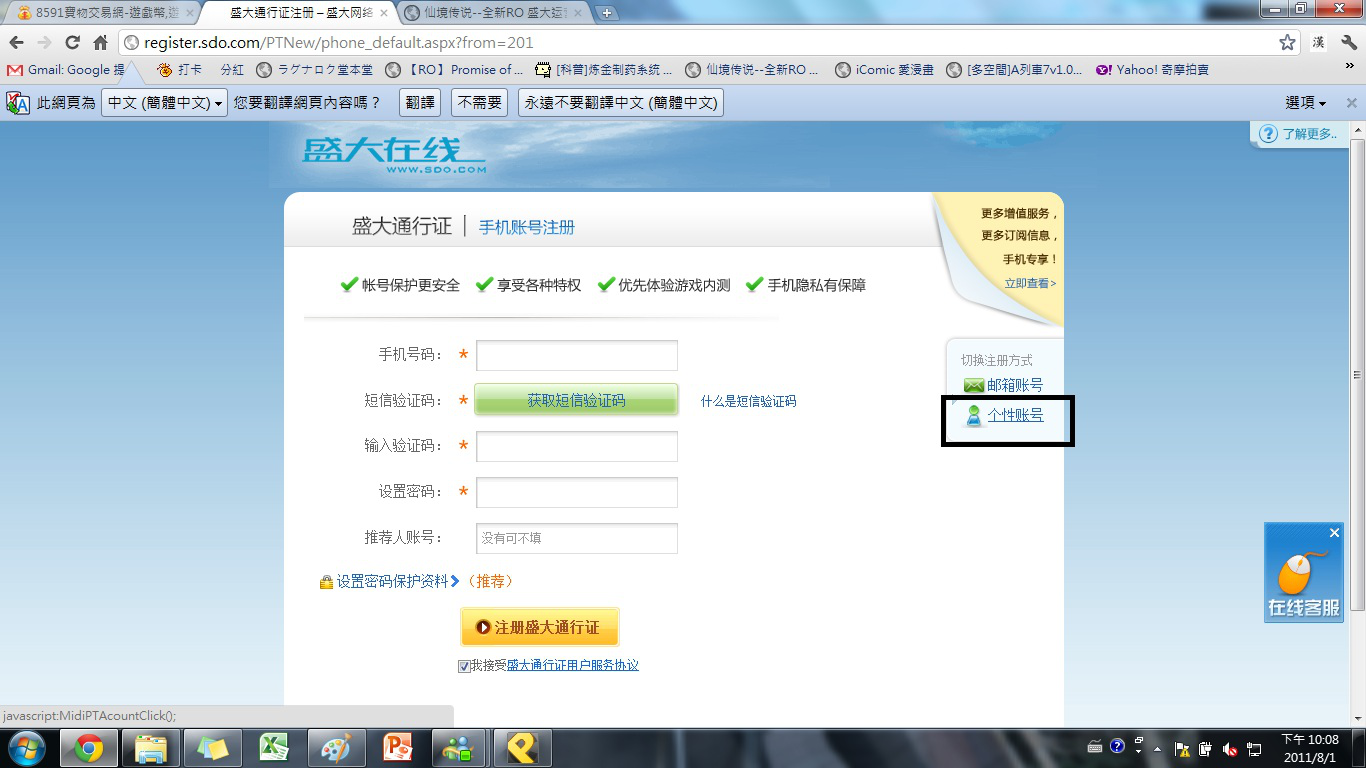Show hidden tray icons arrow
Screen dimensions: 1366x768
(x=1159, y=748)
